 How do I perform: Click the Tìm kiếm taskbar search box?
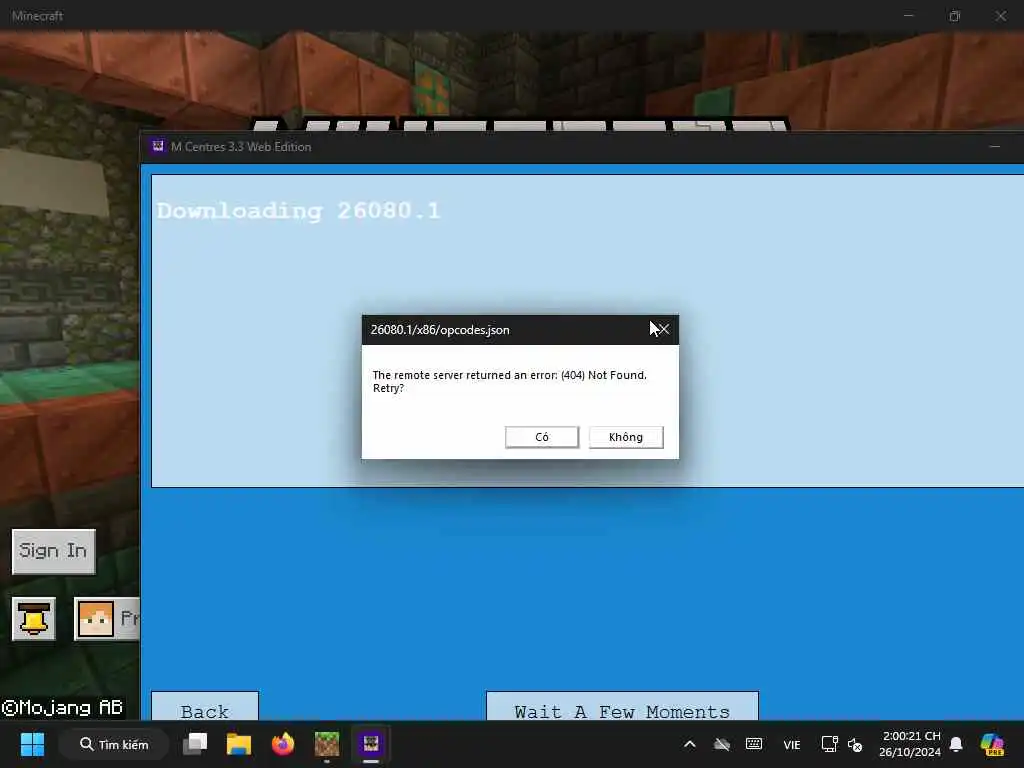[x=114, y=744]
